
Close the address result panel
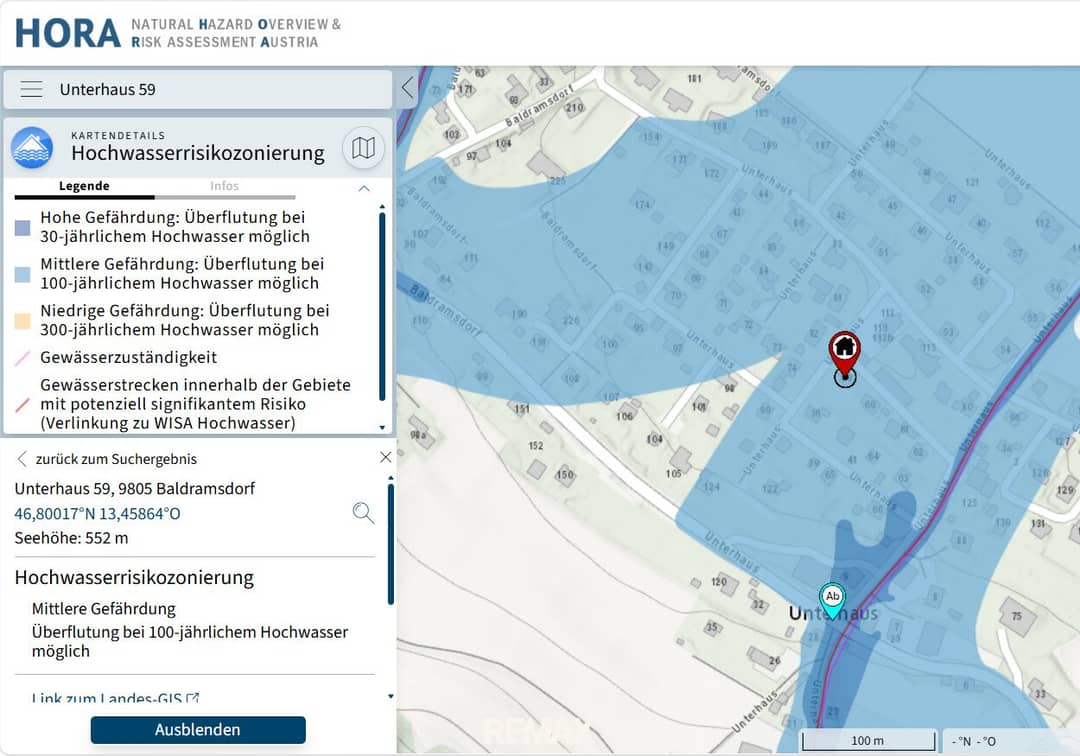[386, 457]
